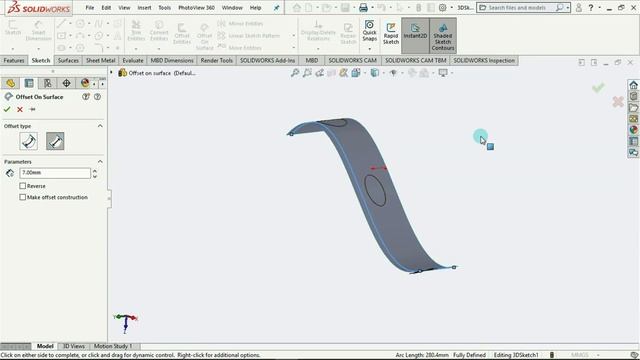This screenshot has width=640, height=360.
Task: Click the Offset on surface document name
Action: pos(162,73)
